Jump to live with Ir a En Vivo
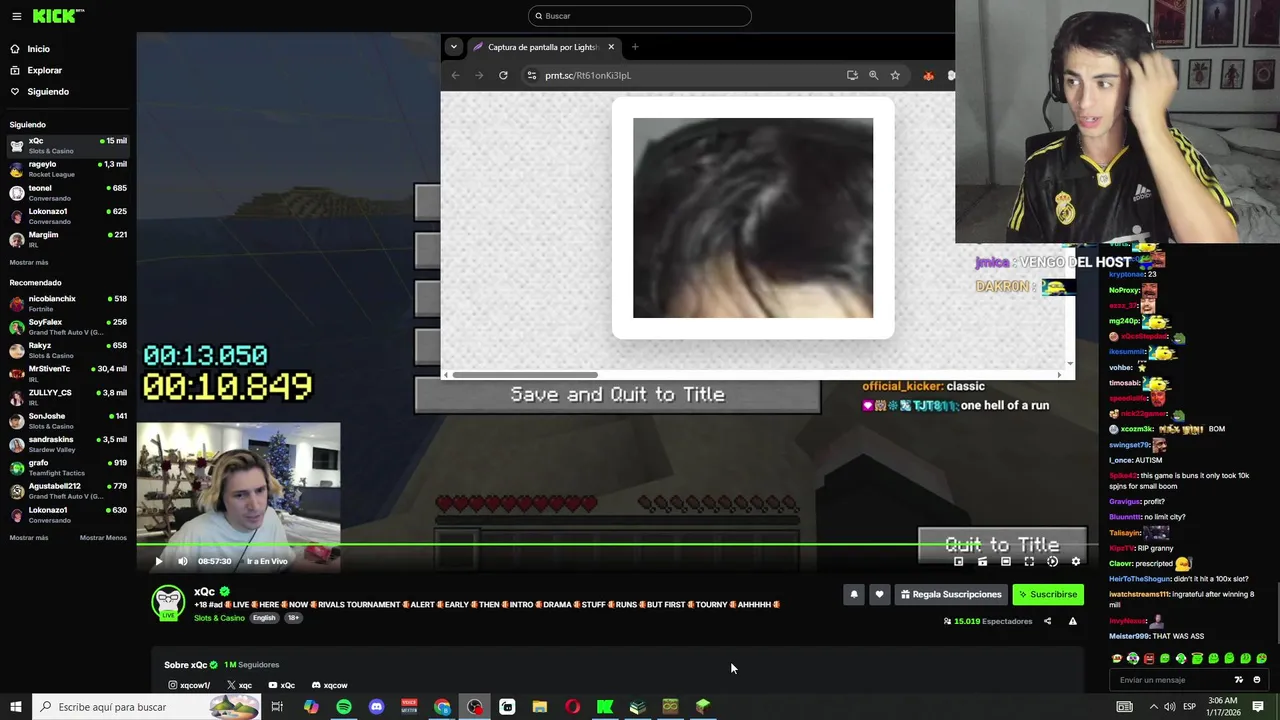The height and width of the screenshot is (720, 1280). 267,561
